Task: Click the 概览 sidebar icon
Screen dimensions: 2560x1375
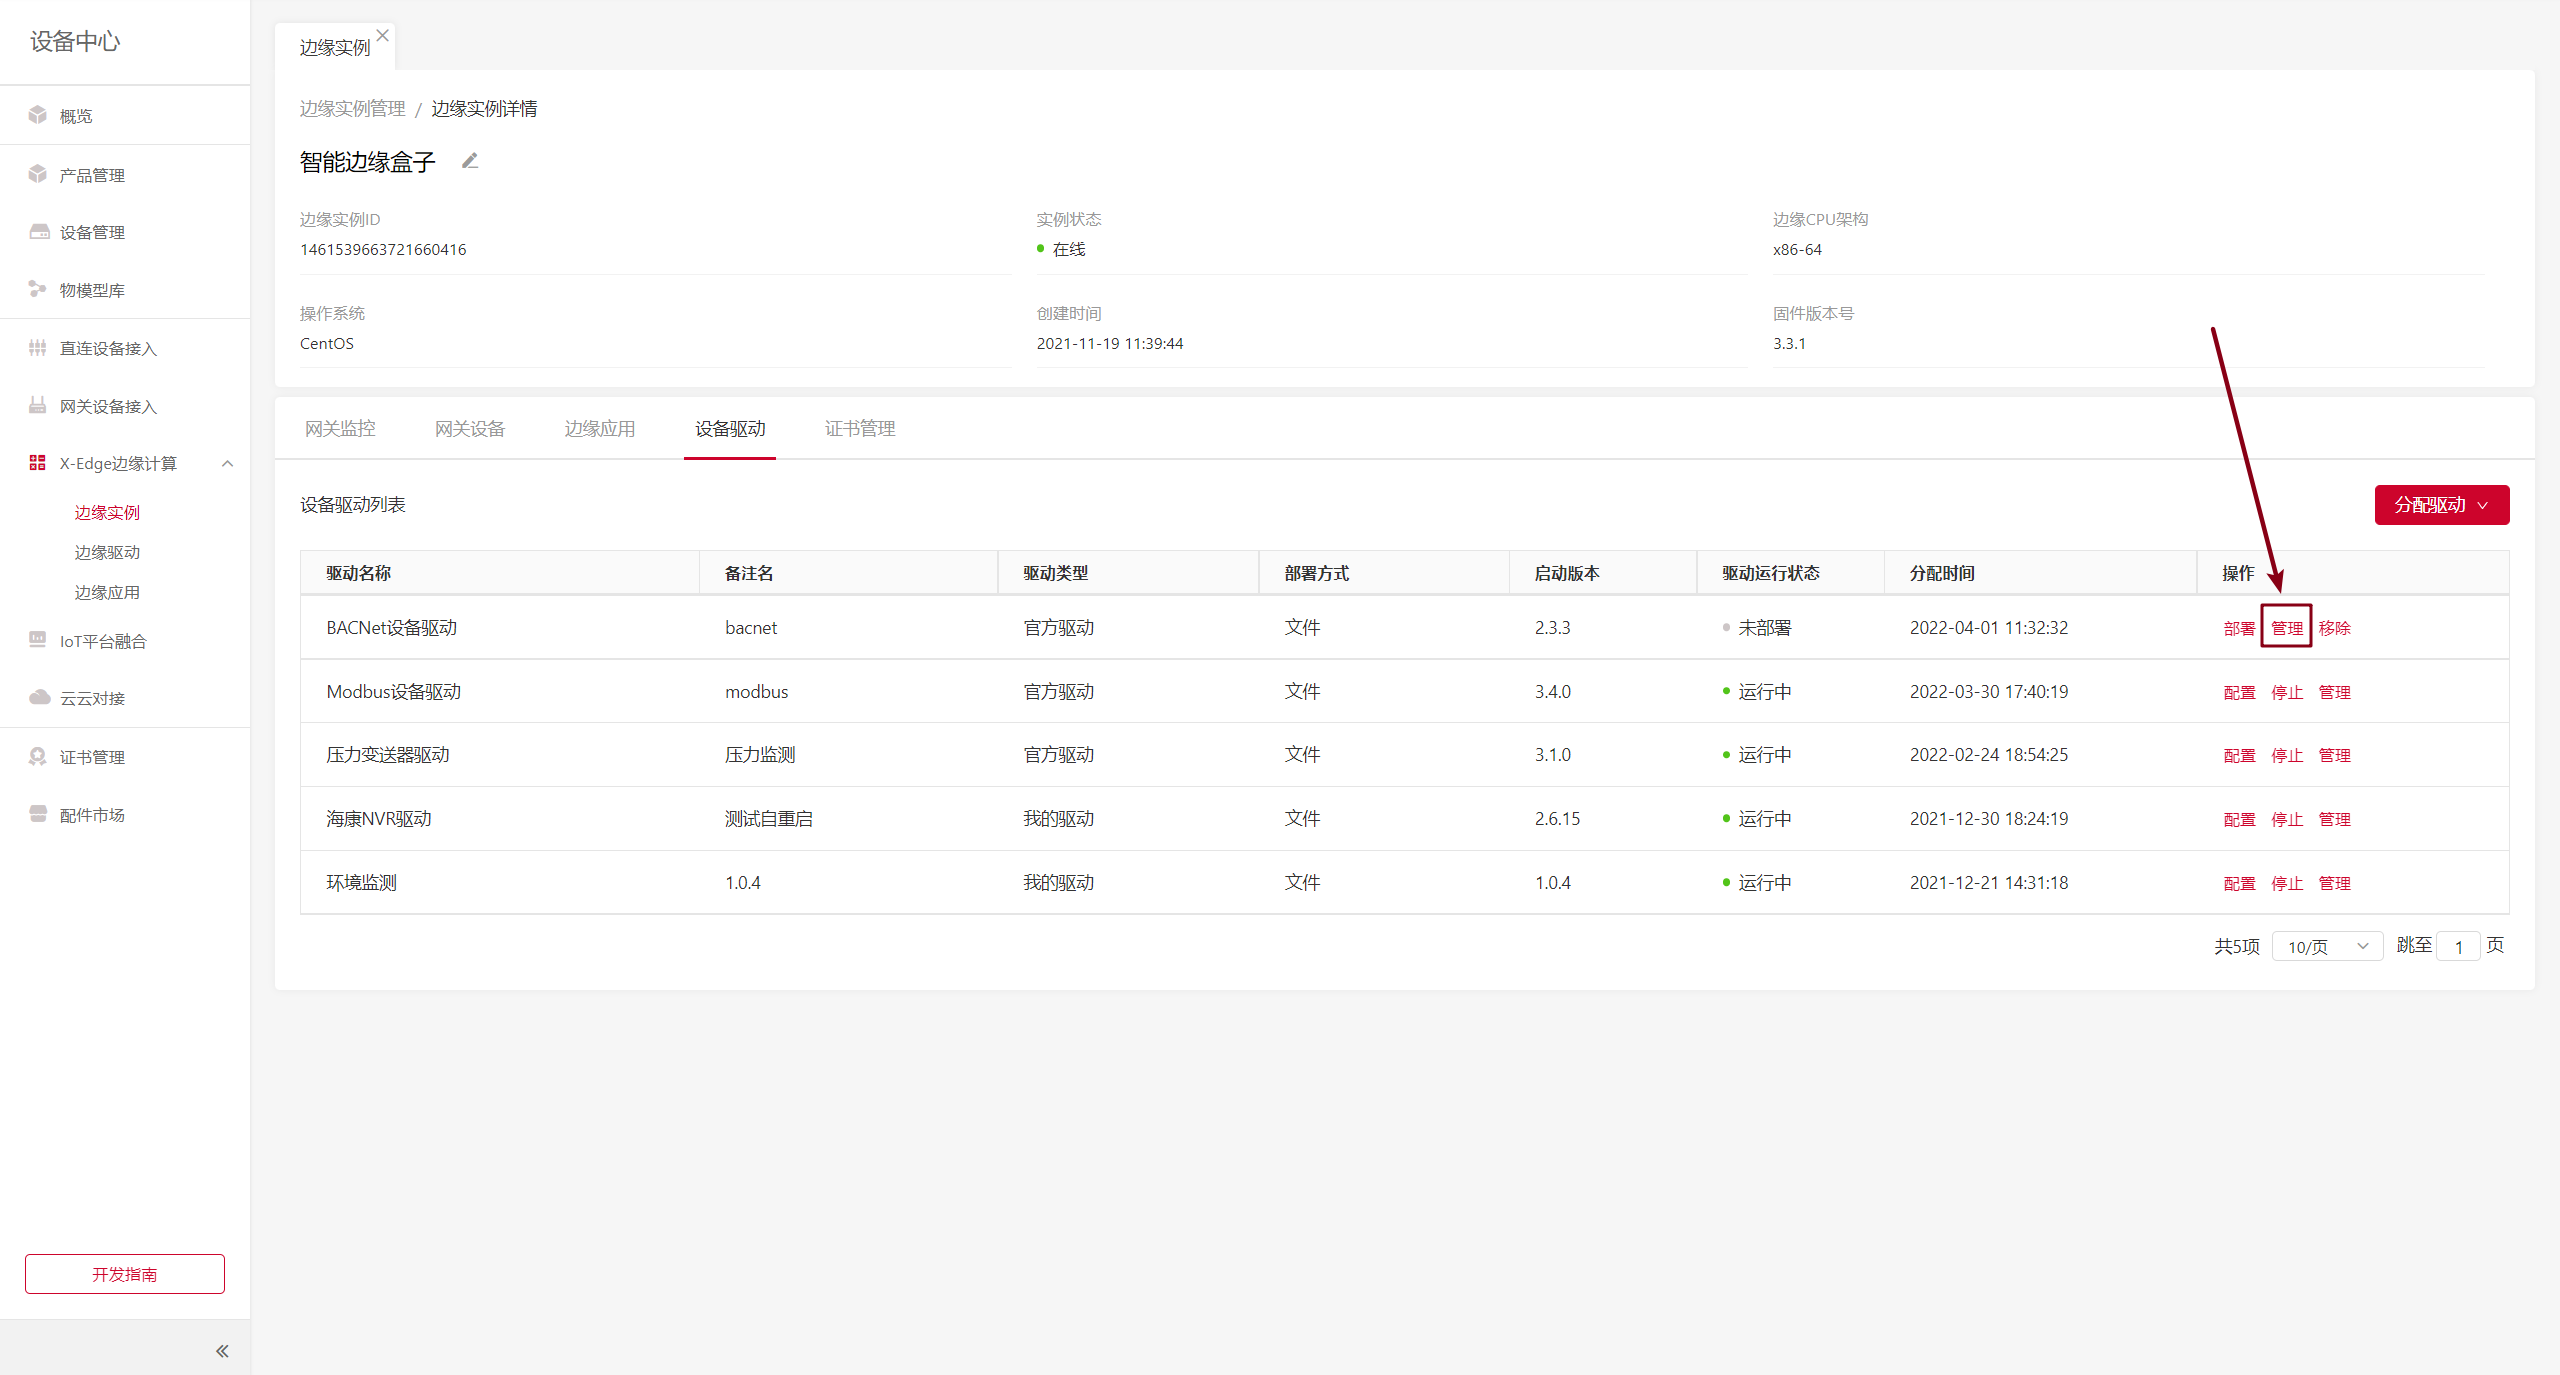Action: click(x=38, y=115)
